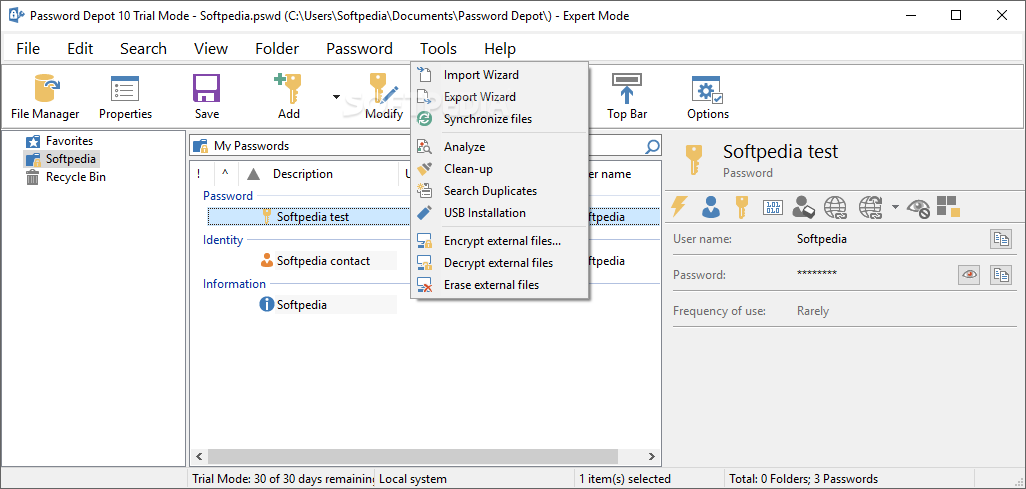Choose Export Wizard from Tools menu

click(x=500, y=97)
